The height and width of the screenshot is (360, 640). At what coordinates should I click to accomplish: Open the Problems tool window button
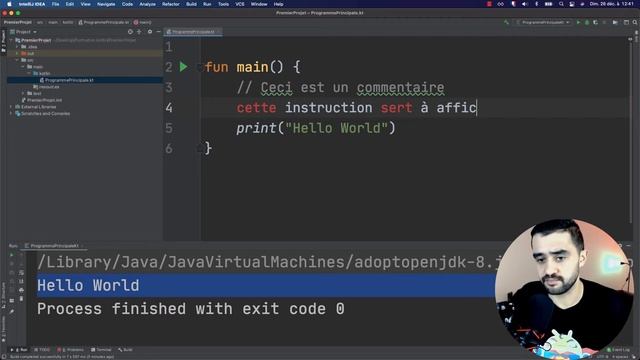(71, 350)
